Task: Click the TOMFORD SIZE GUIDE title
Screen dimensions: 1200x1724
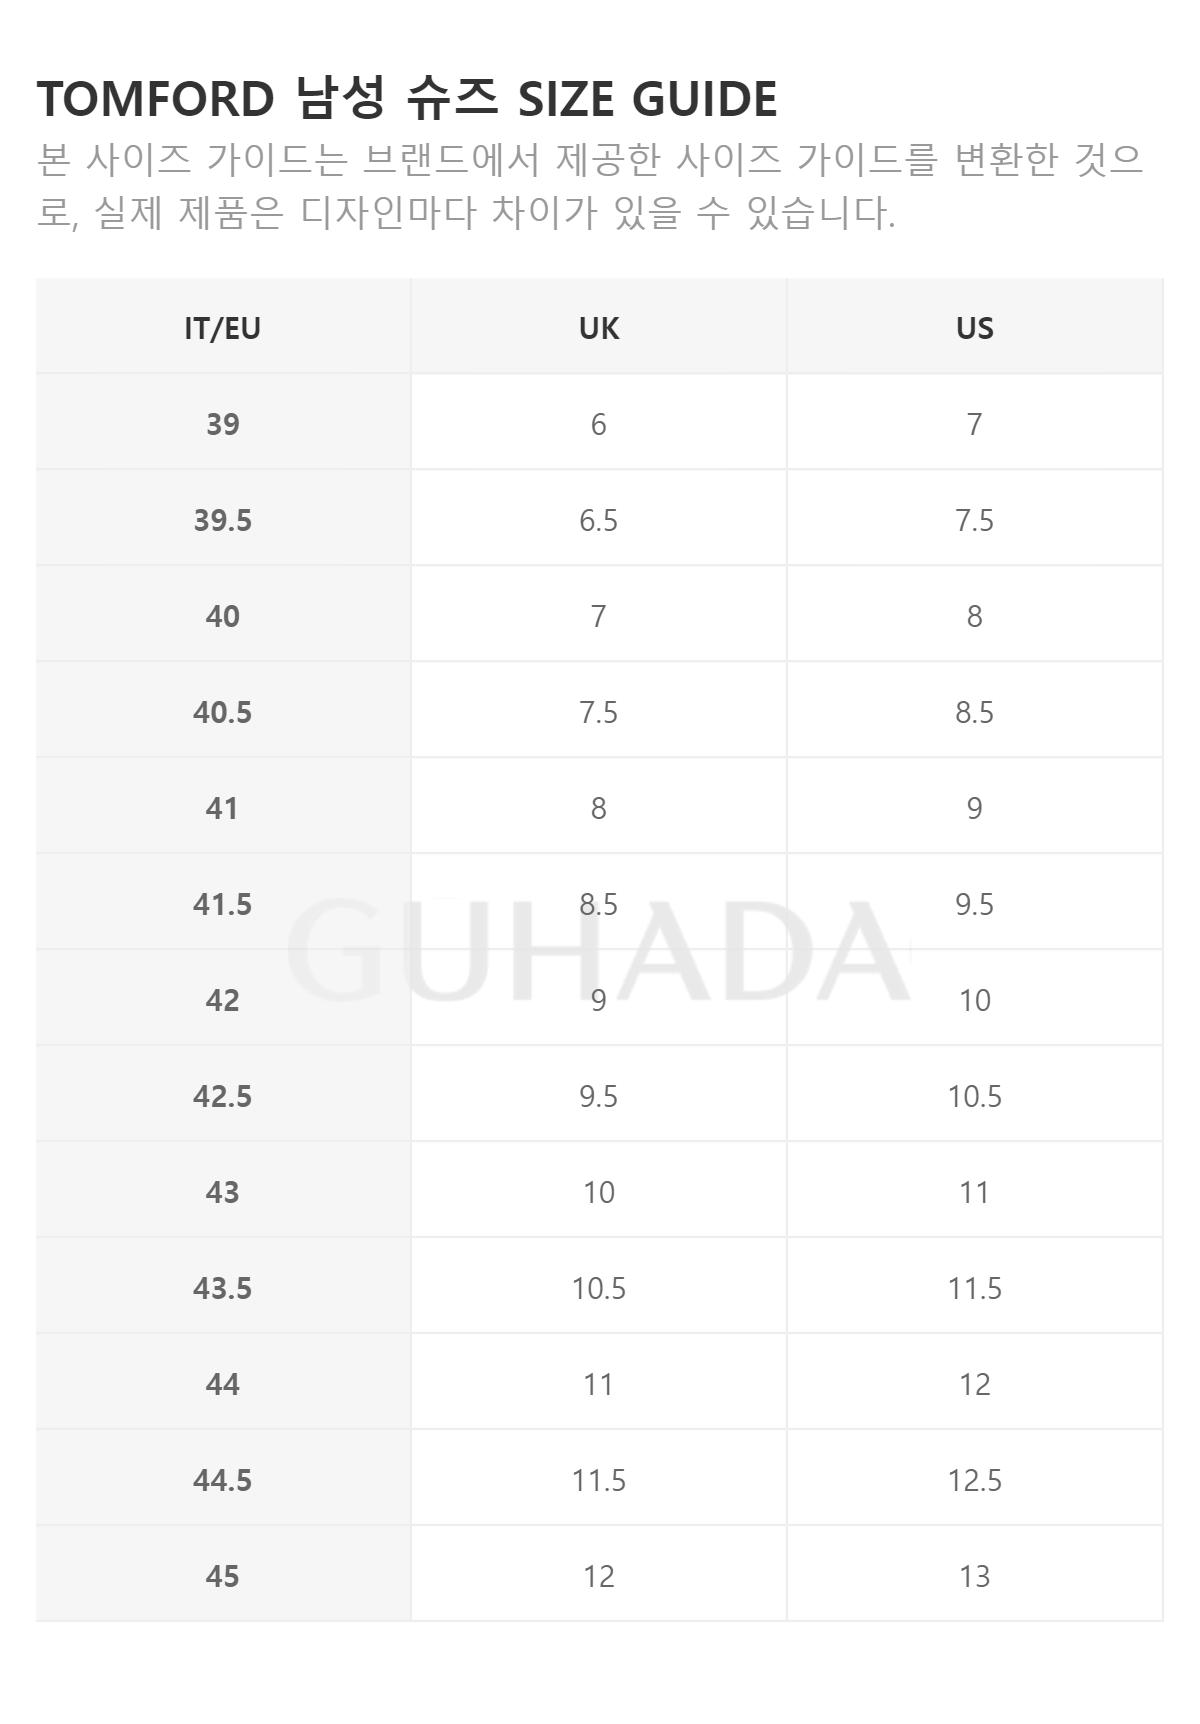Action: click(407, 98)
